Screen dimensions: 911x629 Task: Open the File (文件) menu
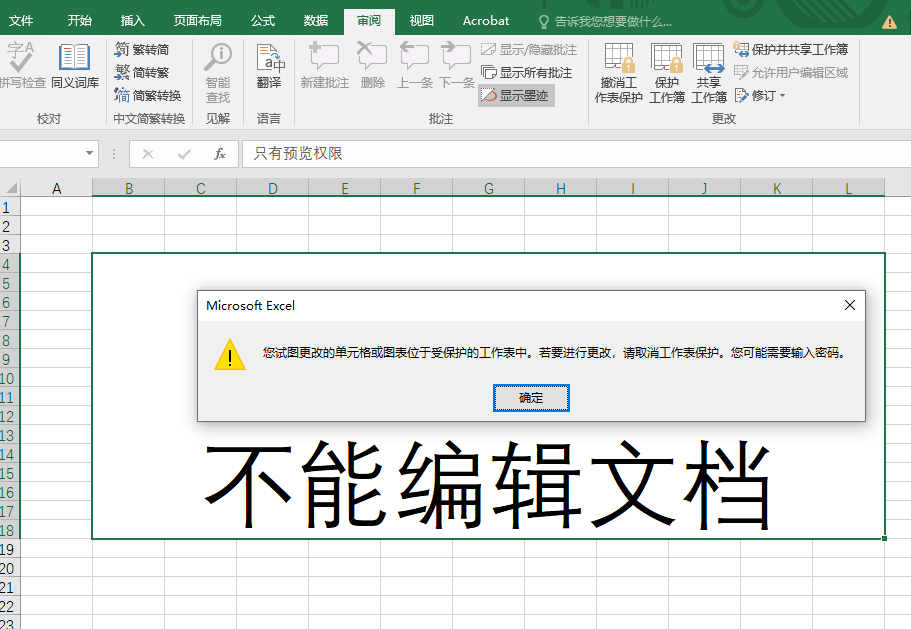click(x=21, y=20)
